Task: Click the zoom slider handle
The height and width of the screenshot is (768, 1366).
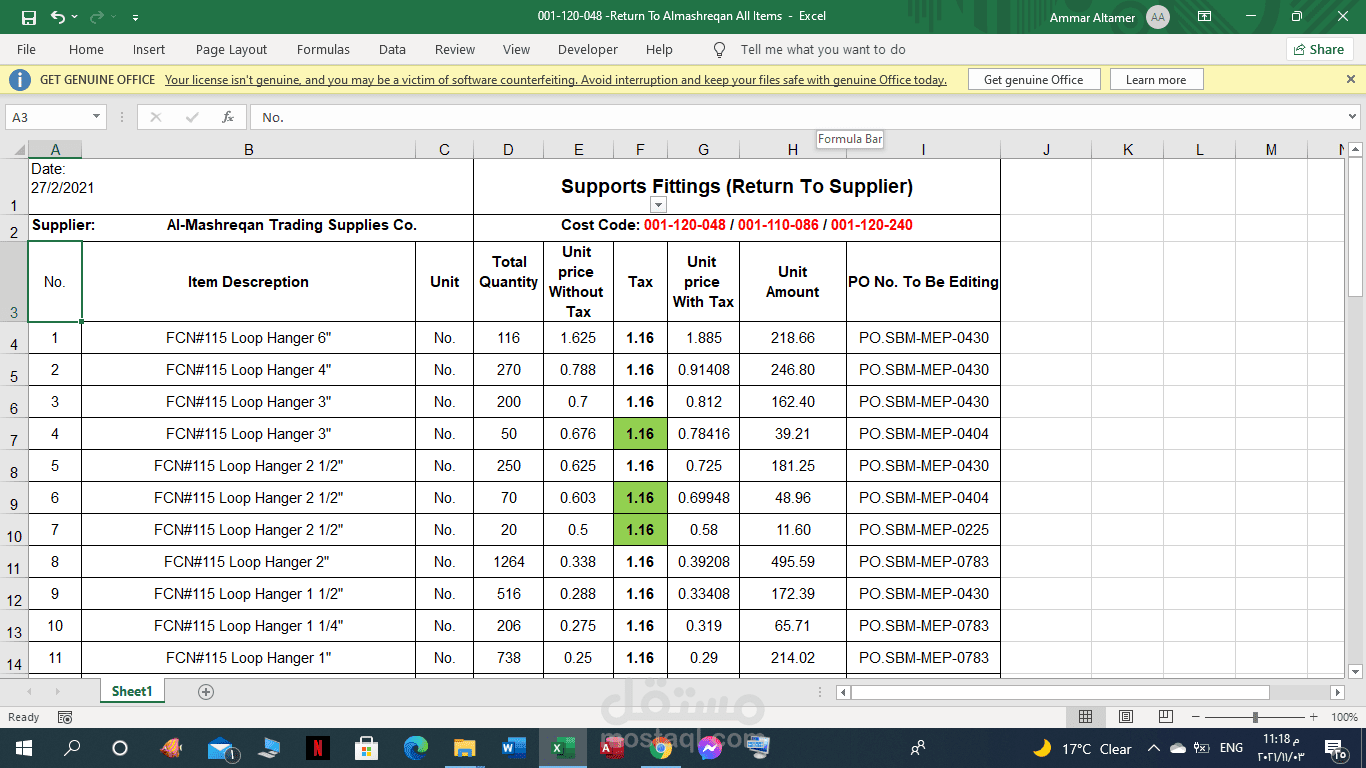Action: pyautogui.click(x=1255, y=717)
